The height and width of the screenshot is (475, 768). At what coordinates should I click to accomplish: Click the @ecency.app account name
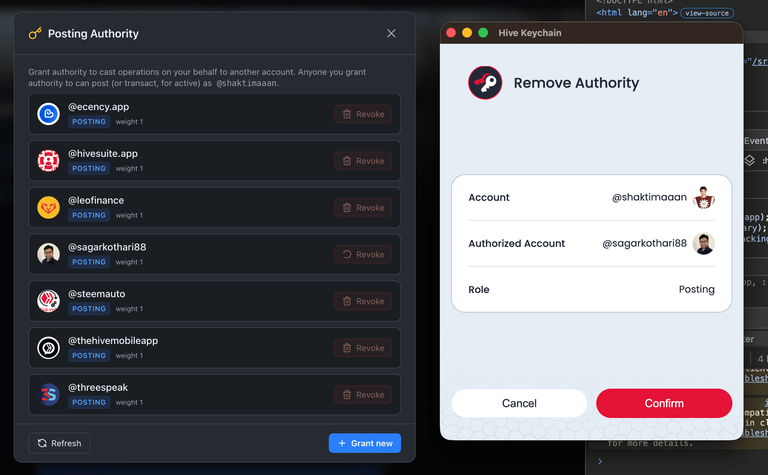(x=98, y=107)
